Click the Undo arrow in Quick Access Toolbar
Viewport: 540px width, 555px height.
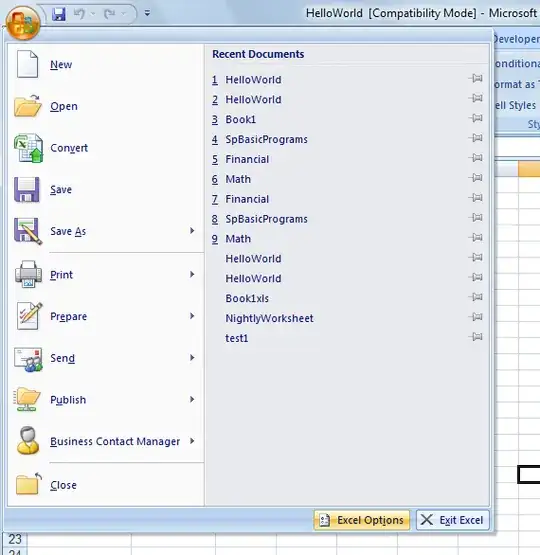click(x=79, y=14)
